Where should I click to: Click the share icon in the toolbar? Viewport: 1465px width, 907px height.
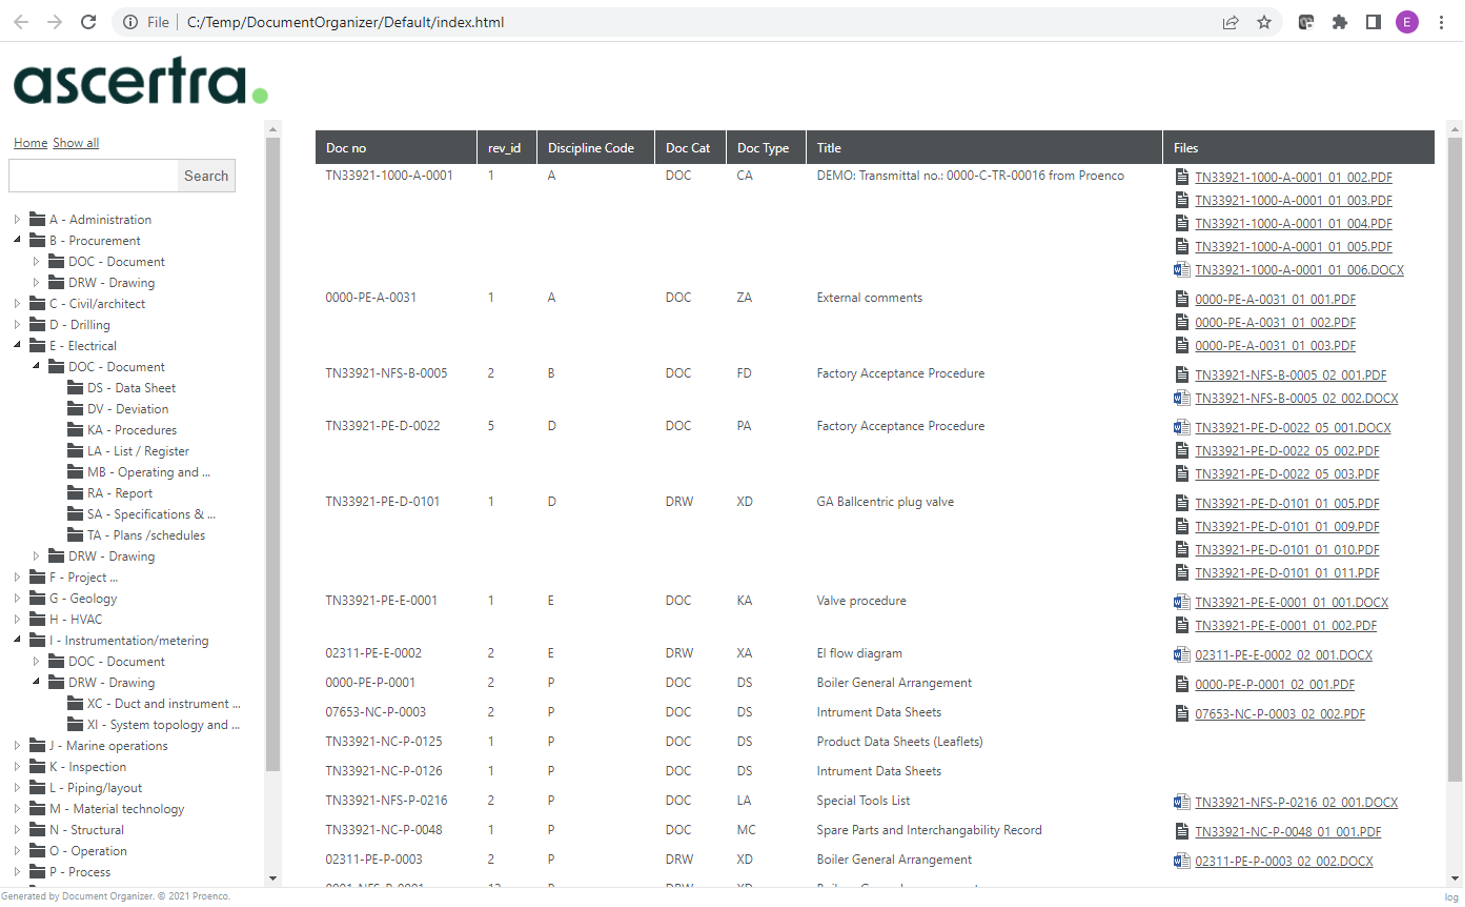(x=1230, y=21)
